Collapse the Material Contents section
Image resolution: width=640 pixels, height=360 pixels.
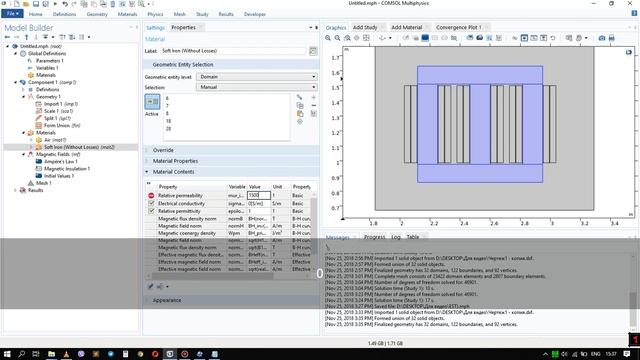click(147, 172)
